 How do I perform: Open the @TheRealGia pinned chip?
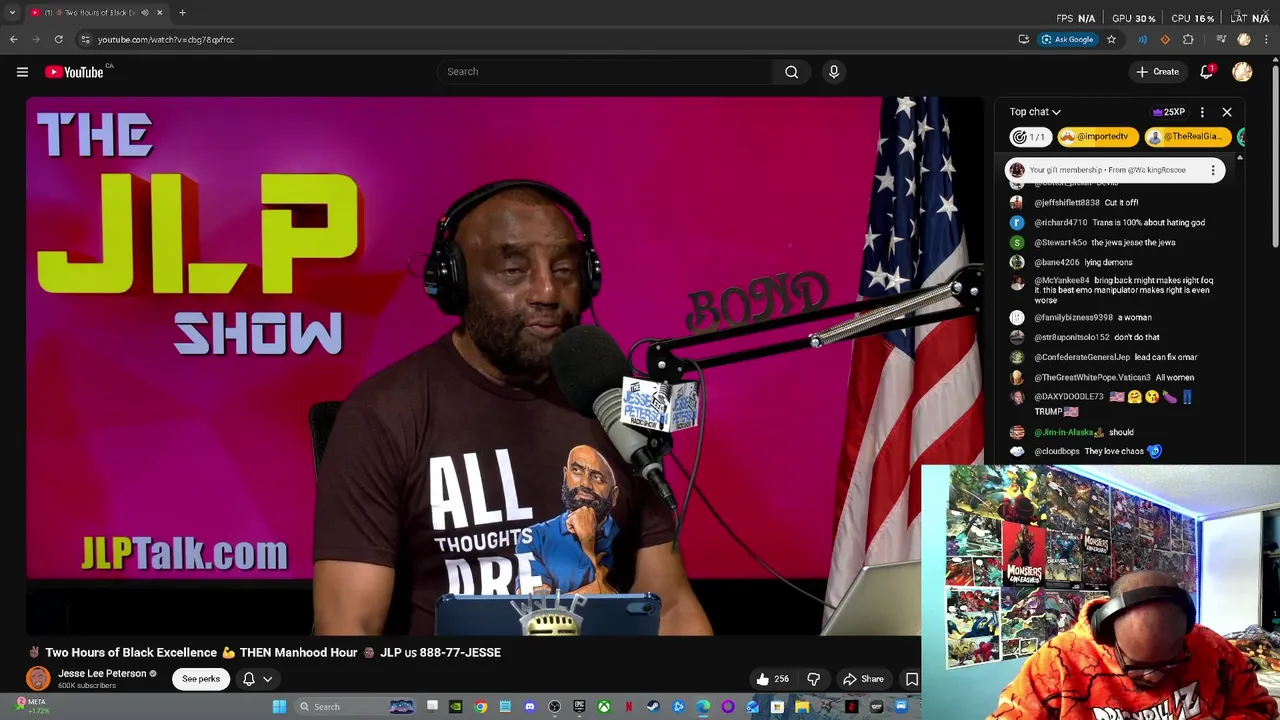point(1187,137)
